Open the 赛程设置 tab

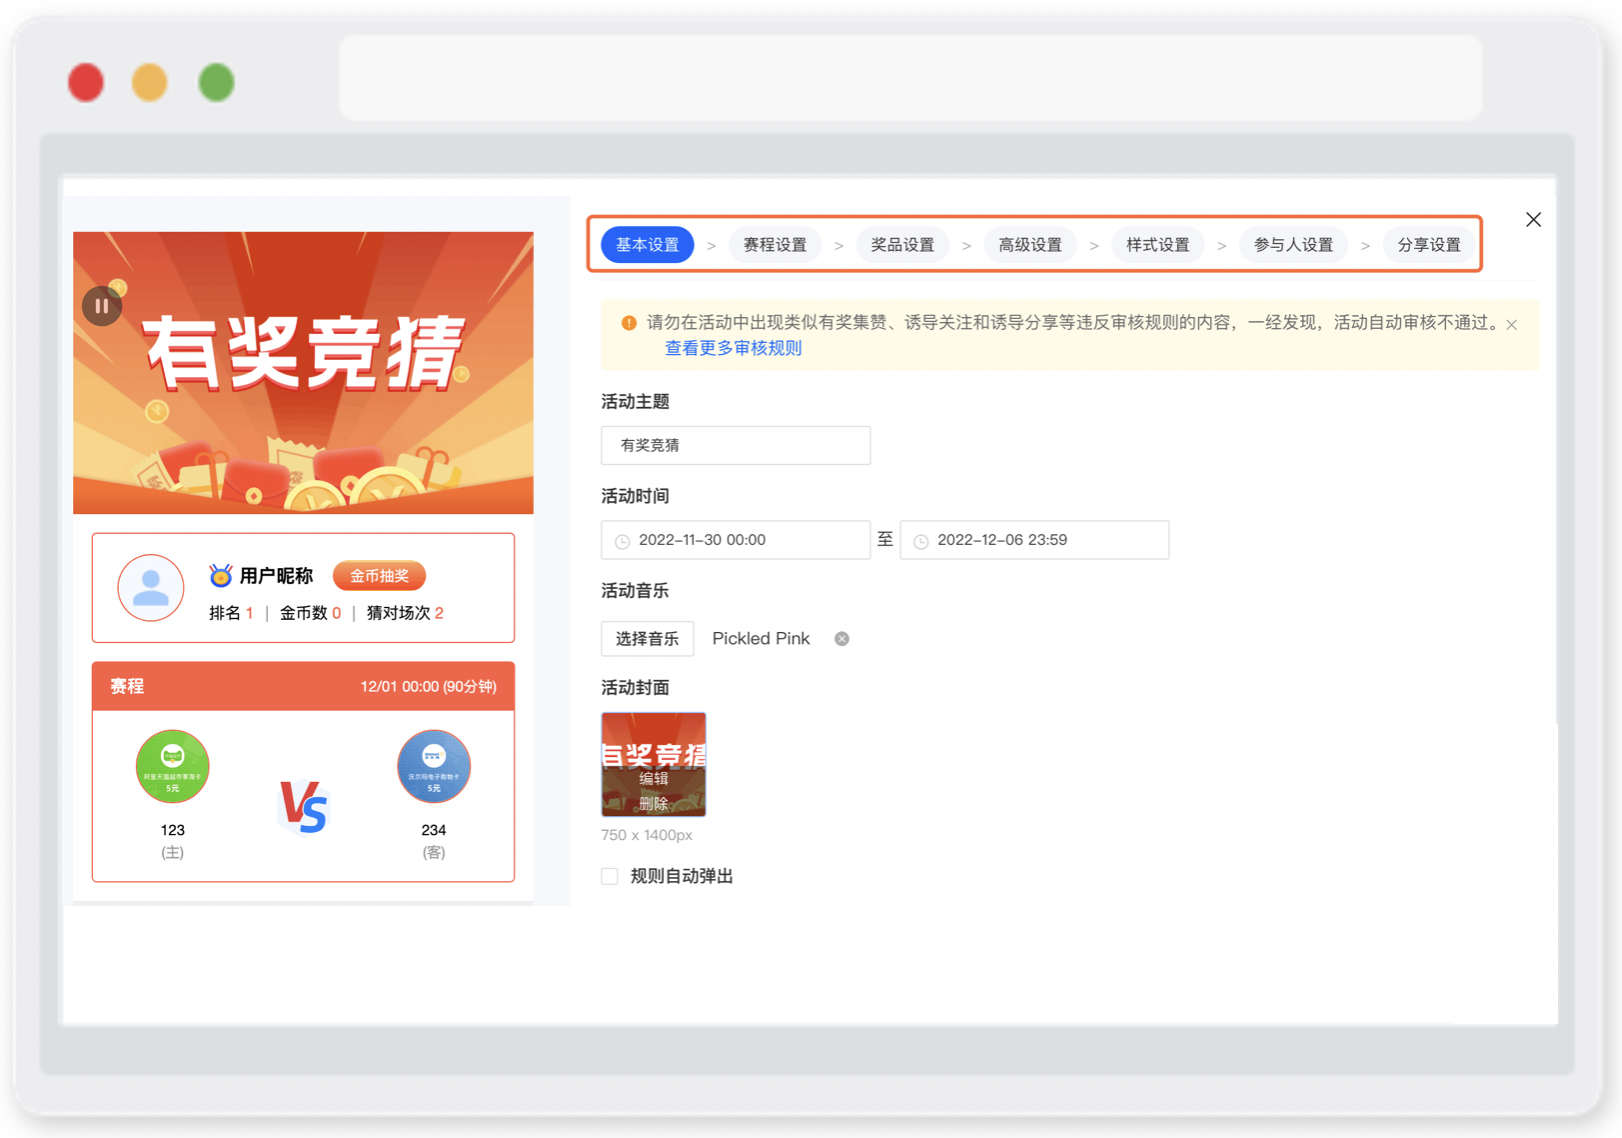(x=775, y=245)
